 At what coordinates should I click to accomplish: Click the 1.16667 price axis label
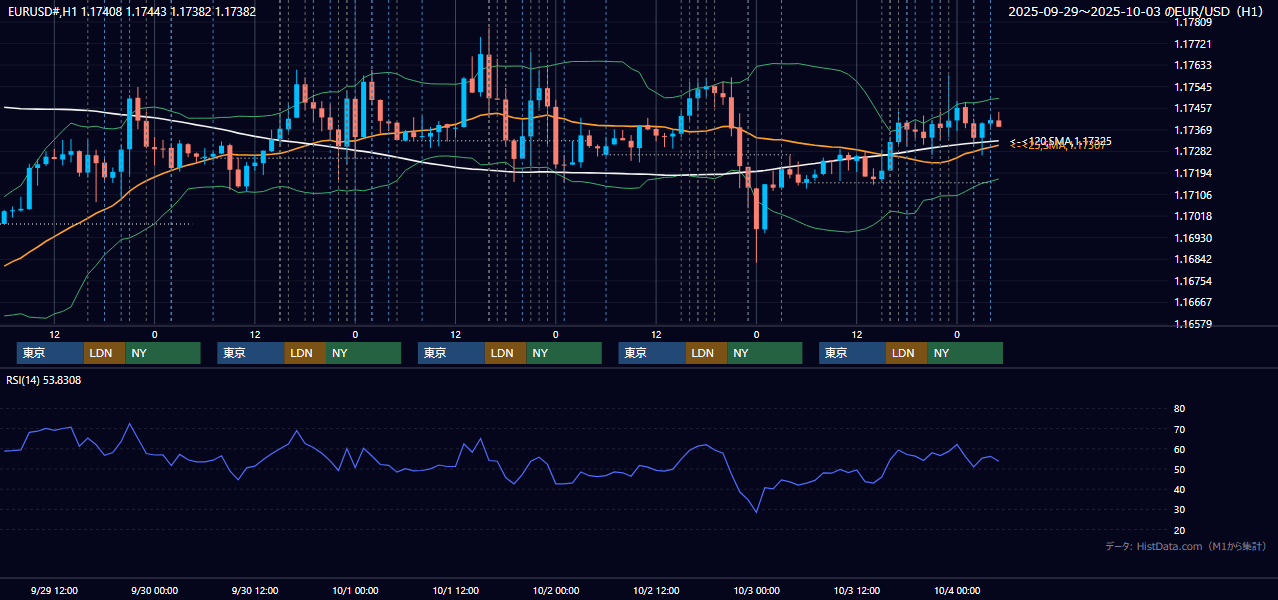(x=1192, y=302)
